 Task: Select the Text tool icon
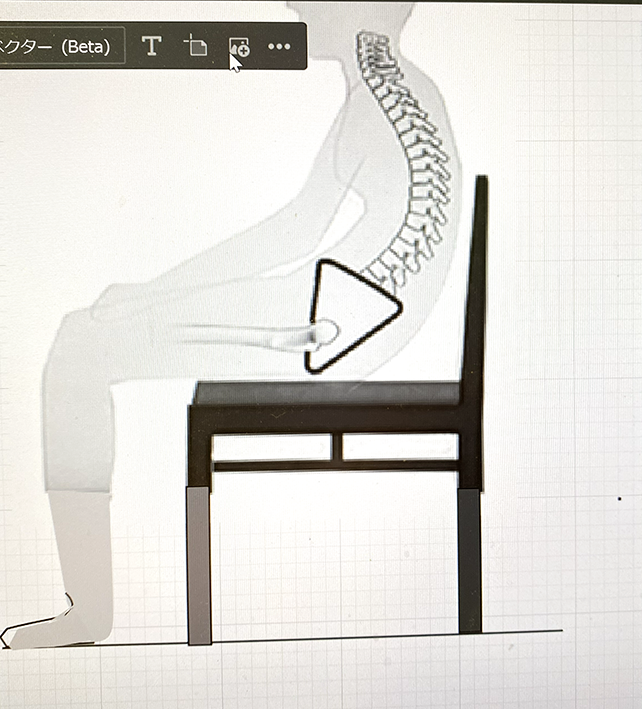tap(151, 46)
